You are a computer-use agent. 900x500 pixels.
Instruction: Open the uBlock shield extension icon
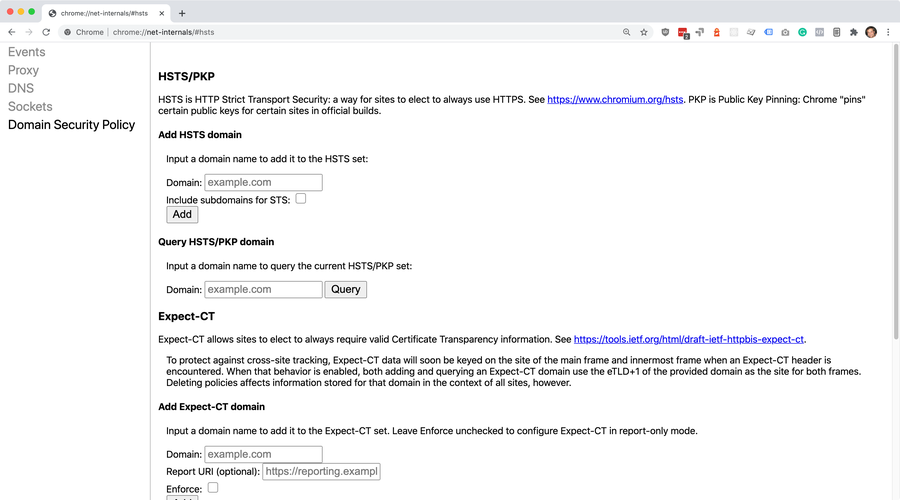pyautogui.click(x=666, y=32)
